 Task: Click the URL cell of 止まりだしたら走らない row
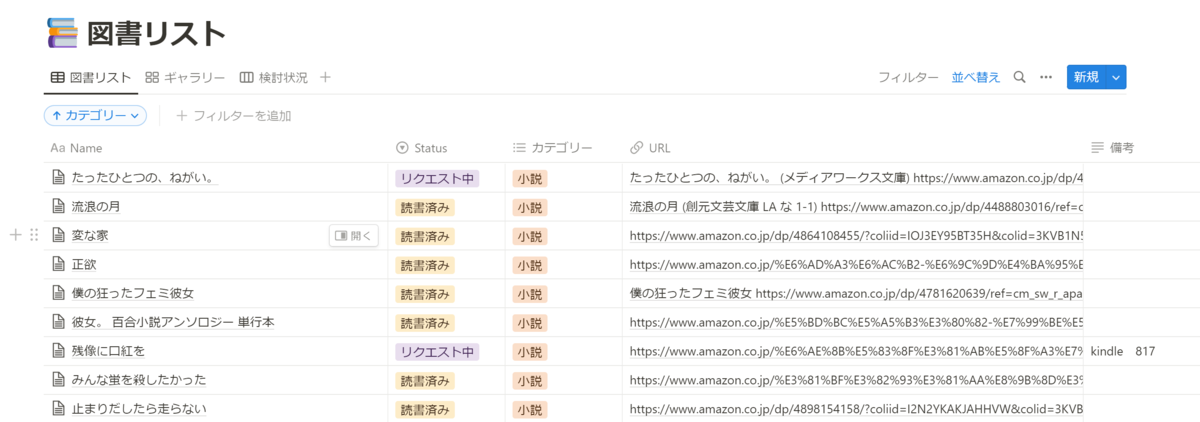click(855, 409)
